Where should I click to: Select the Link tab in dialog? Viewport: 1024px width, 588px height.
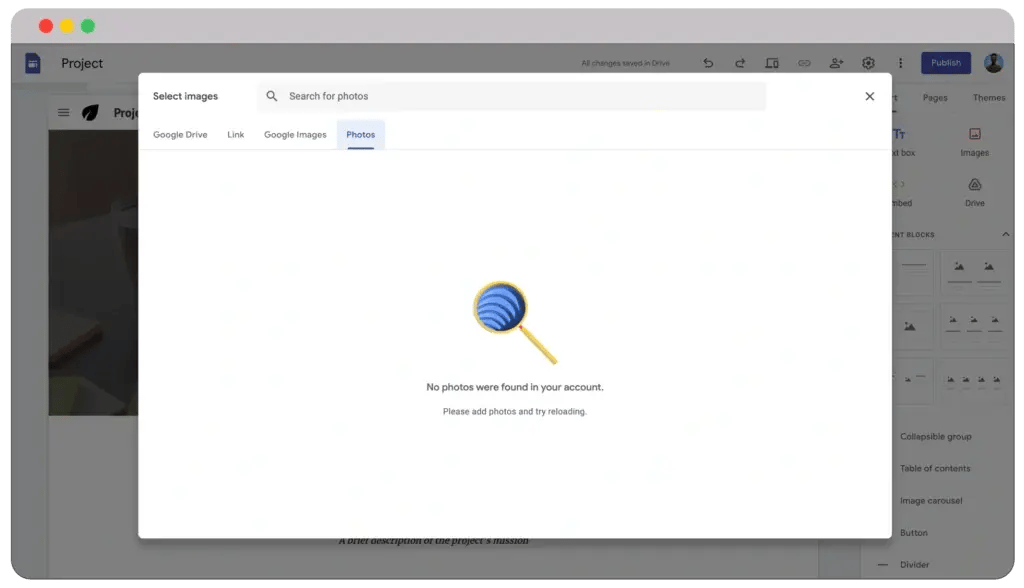pos(236,134)
